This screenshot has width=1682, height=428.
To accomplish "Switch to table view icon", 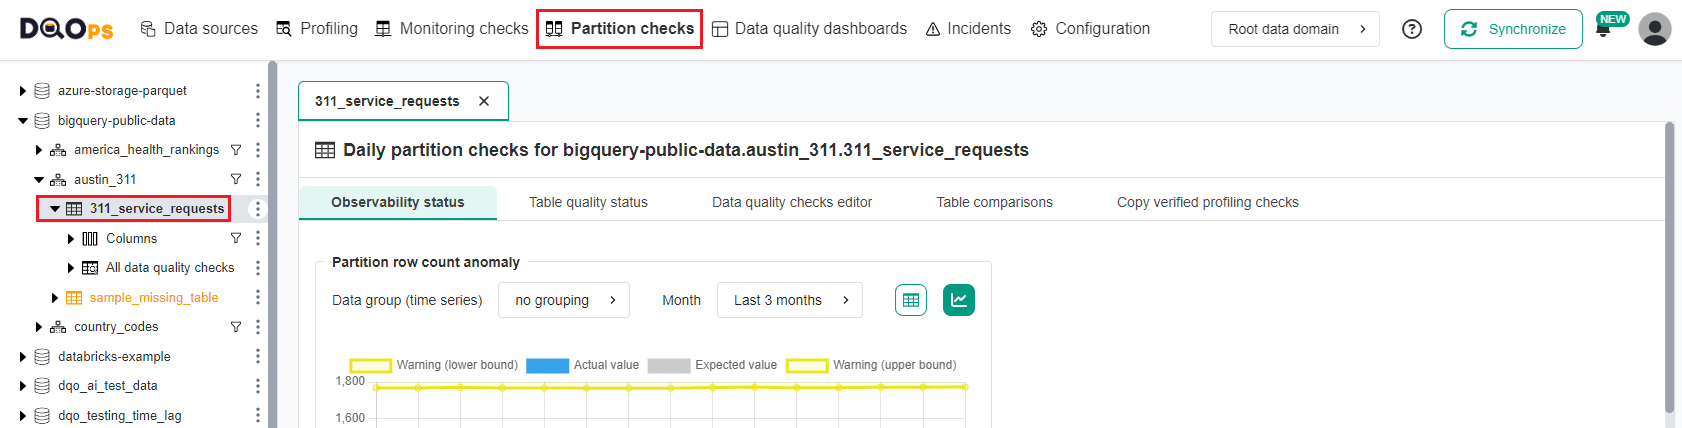I will click(x=911, y=300).
